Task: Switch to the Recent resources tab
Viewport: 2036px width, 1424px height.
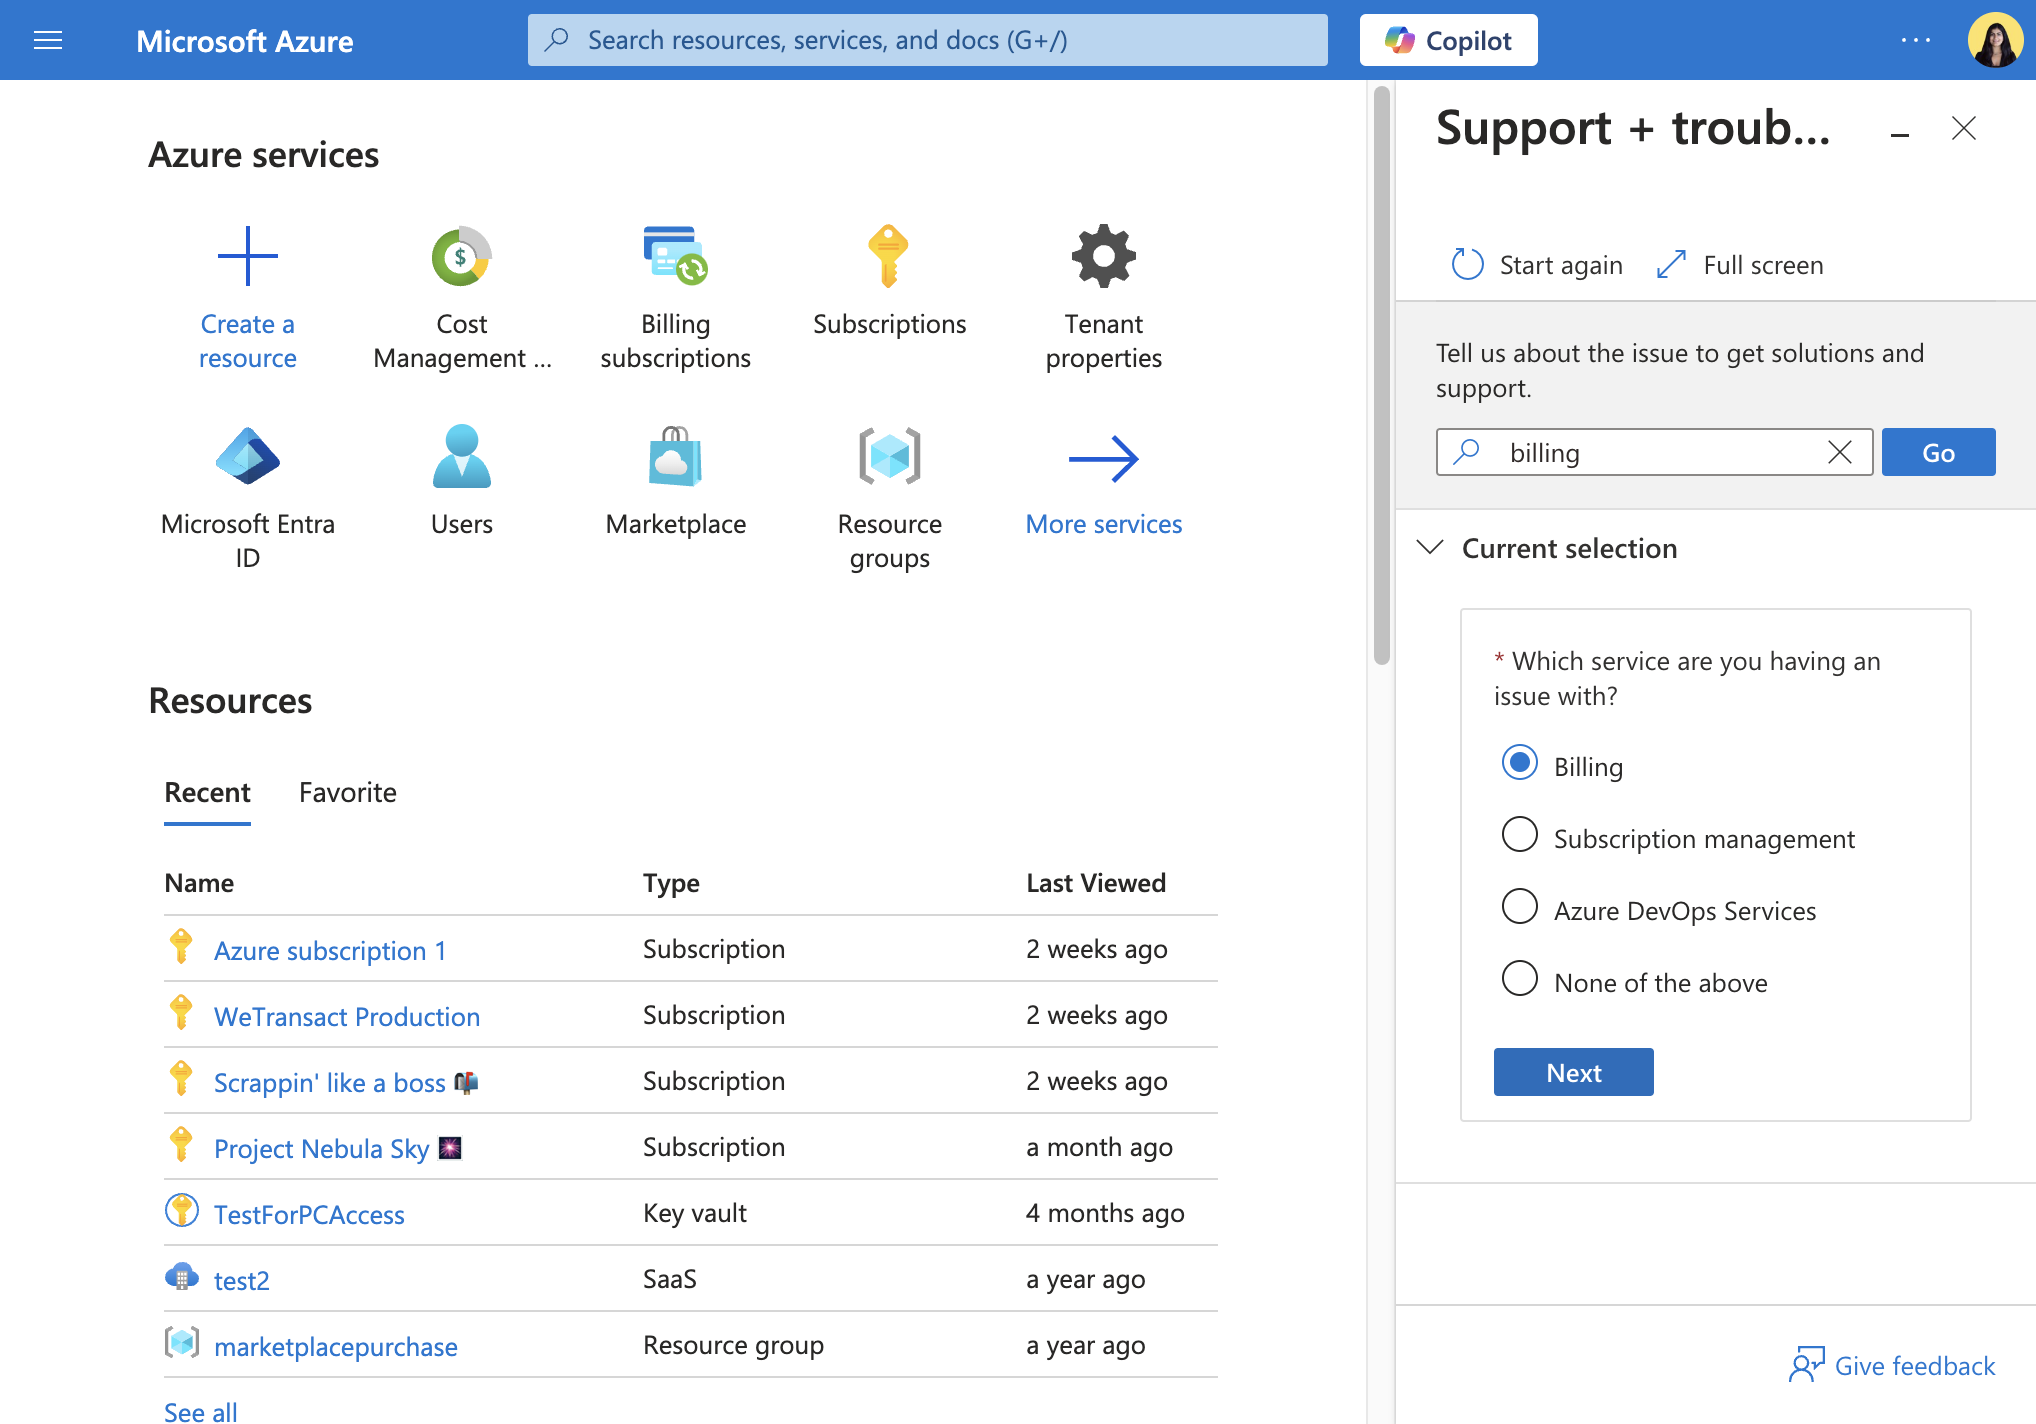Action: coord(207,793)
